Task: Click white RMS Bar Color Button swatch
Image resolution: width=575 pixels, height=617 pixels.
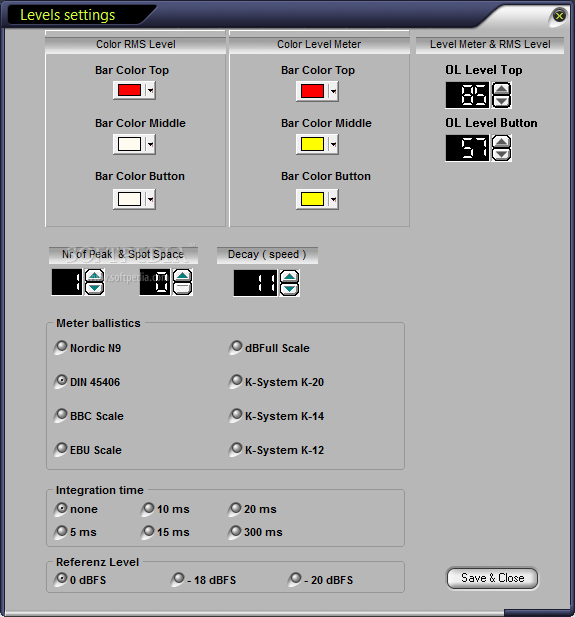Action: pyautogui.click(x=129, y=199)
